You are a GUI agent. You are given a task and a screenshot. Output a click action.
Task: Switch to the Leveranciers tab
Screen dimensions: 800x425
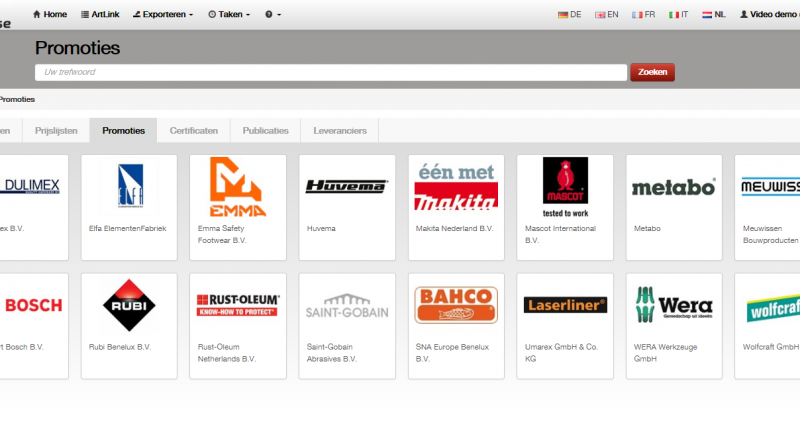tap(340, 131)
